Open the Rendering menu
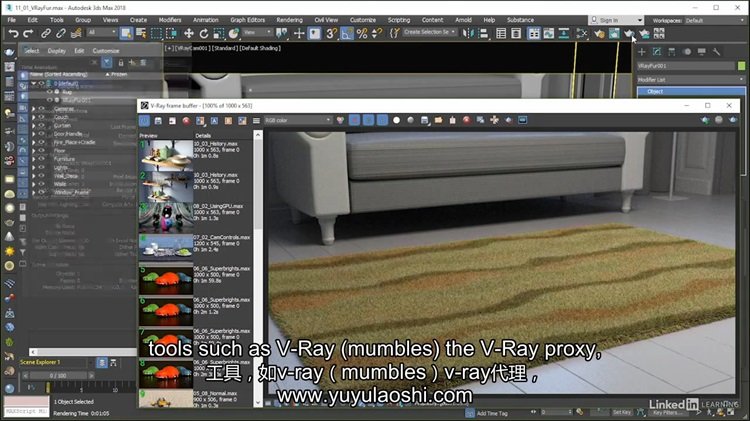The height and width of the screenshot is (421, 750). tap(289, 20)
